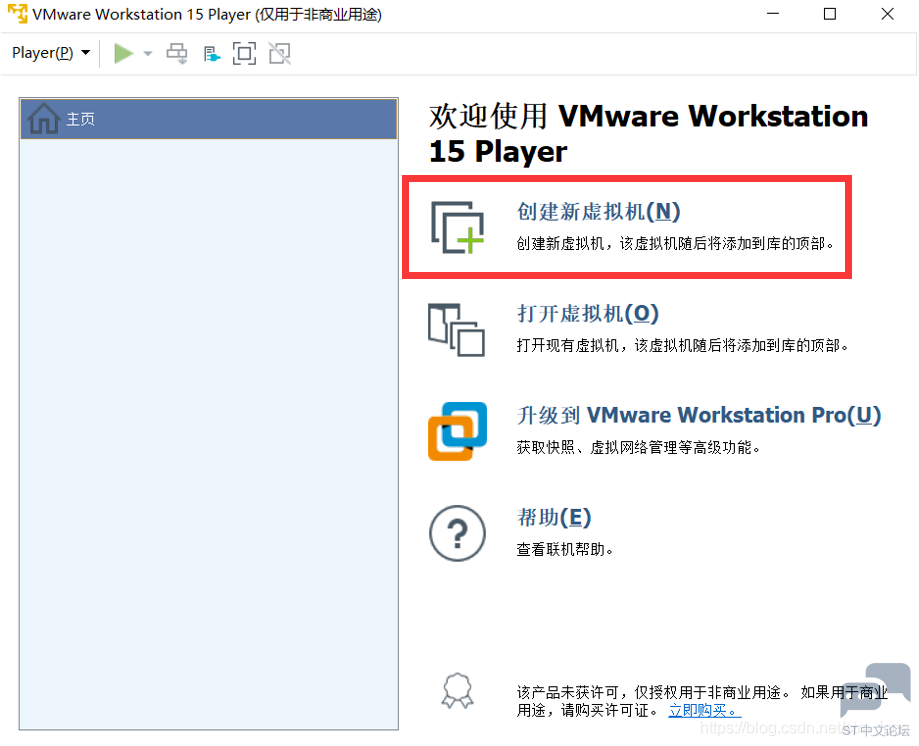The width and height of the screenshot is (919, 746).
Task: Click the 打开虚拟机(O) link
Action: tap(588, 314)
